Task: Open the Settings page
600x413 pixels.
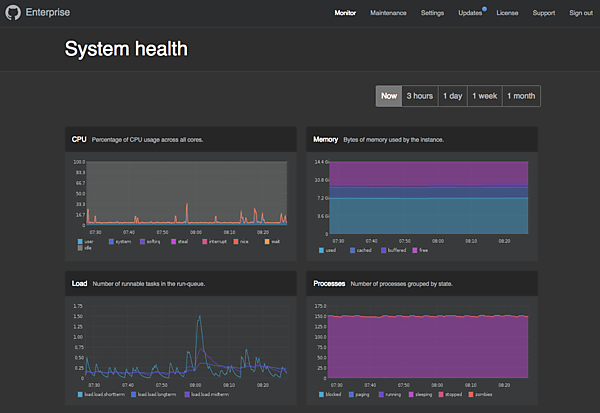Action: (432, 13)
